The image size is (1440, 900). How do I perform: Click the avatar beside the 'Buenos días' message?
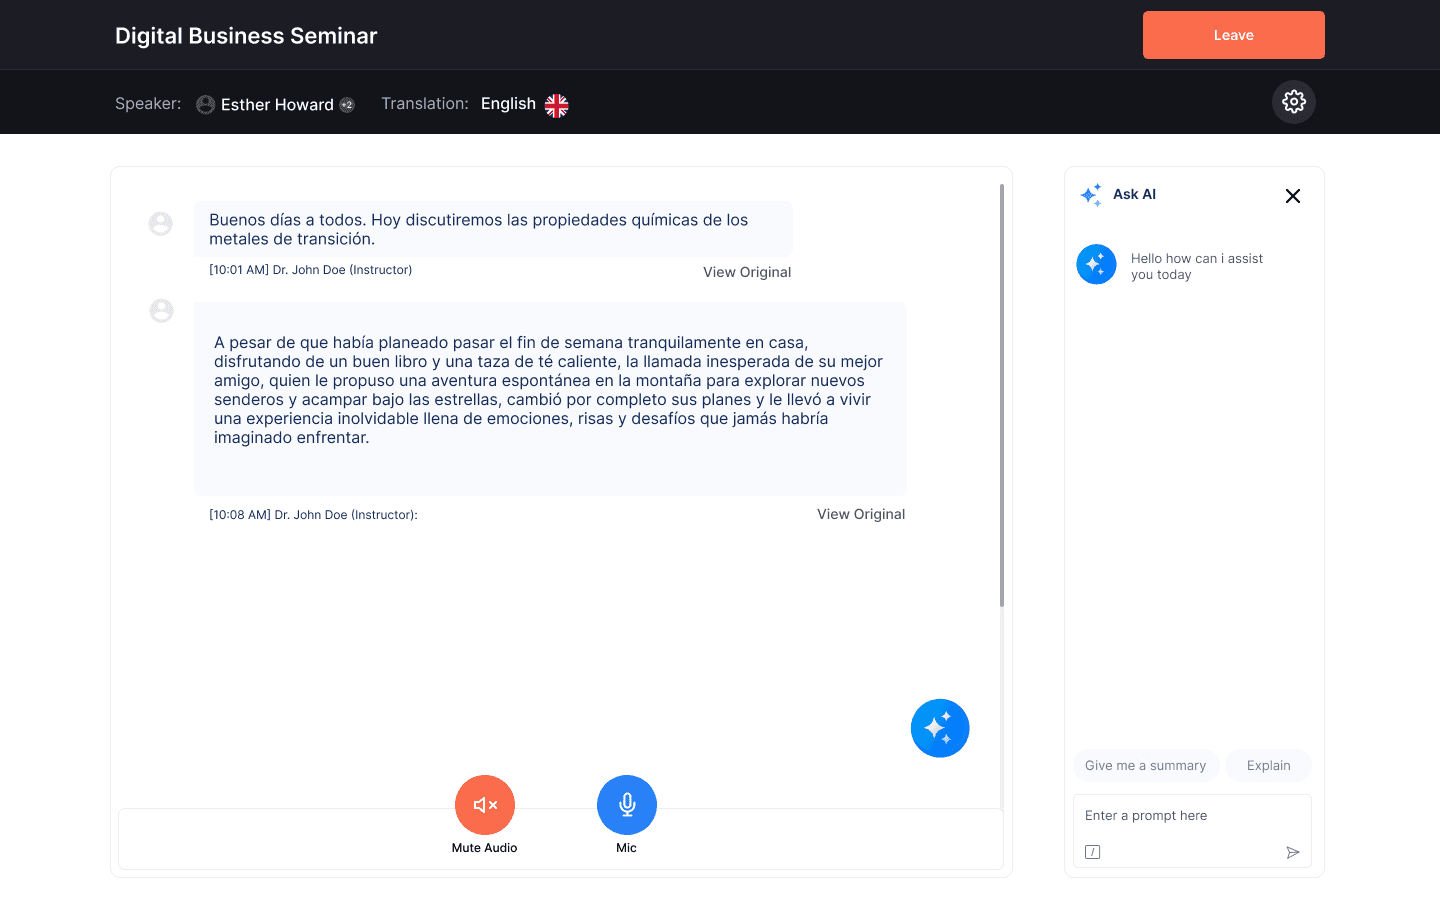[x=161, y=224]
